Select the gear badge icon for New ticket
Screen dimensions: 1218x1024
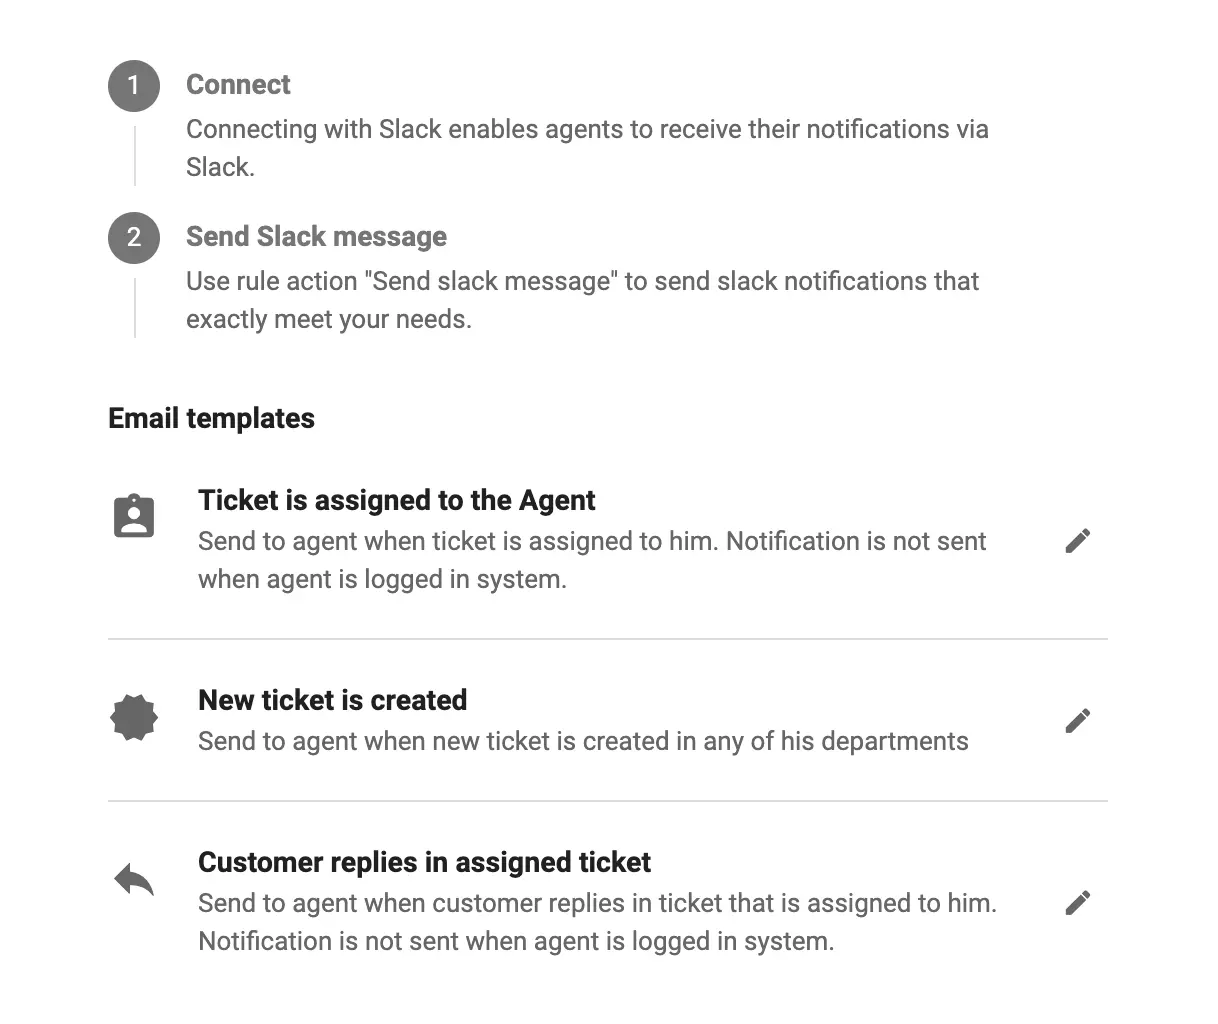pyautogui.click(x=134, y=717)
